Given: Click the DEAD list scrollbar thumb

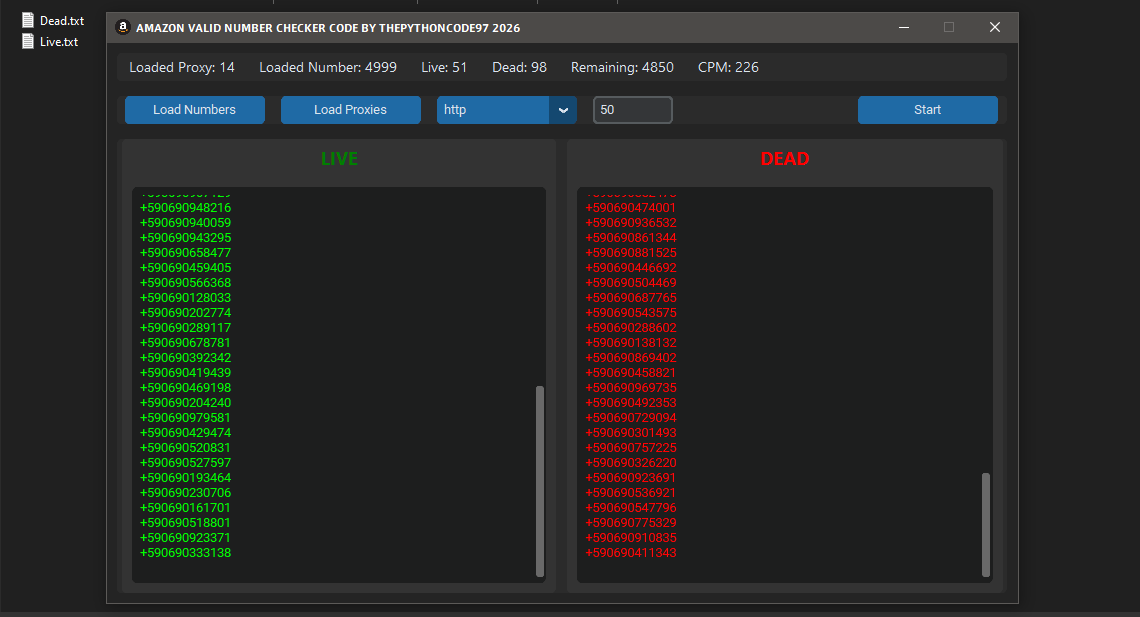Looking at the screenshot, I should [986, 525].
